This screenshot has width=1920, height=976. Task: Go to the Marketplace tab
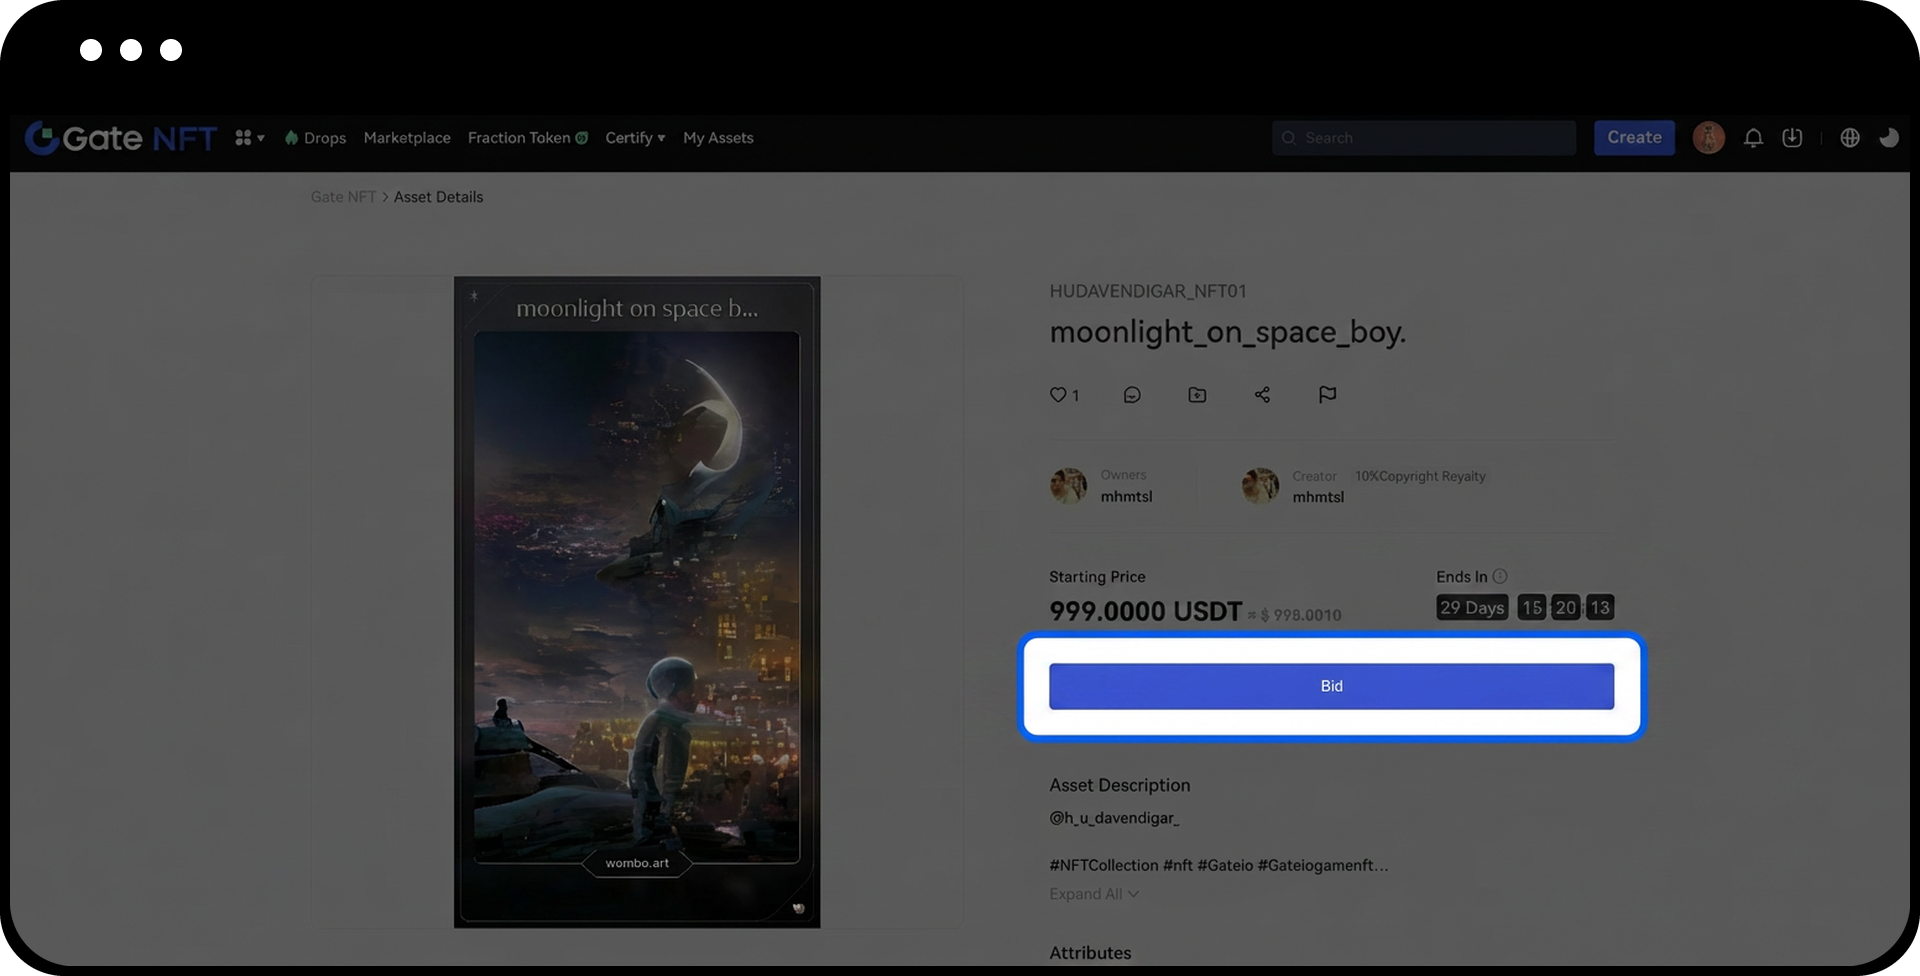407,138
